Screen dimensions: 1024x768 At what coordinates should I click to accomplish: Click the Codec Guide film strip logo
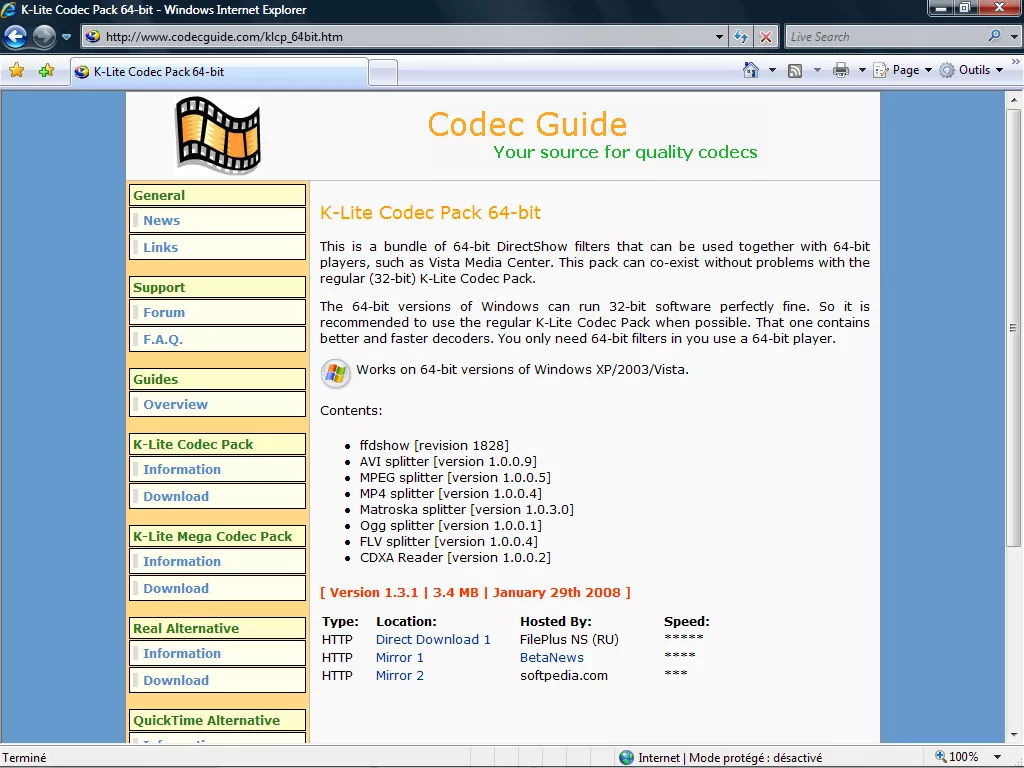tap(218, 135)
